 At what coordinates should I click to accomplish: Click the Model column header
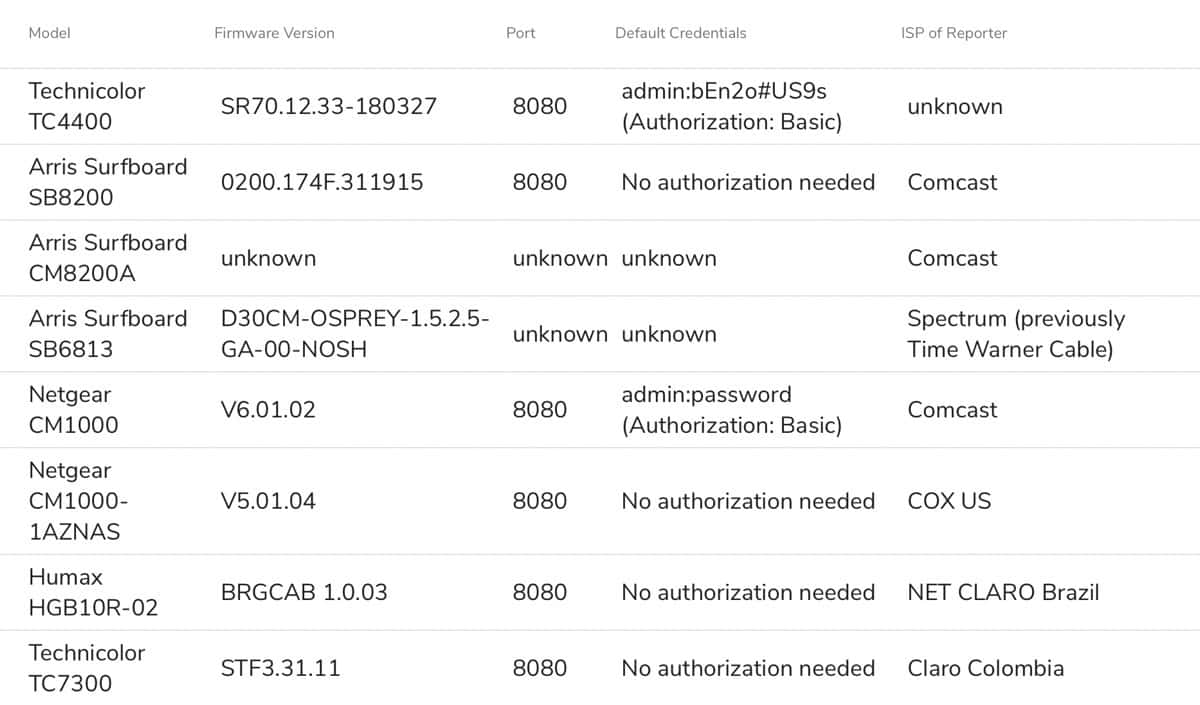(49, 33)
